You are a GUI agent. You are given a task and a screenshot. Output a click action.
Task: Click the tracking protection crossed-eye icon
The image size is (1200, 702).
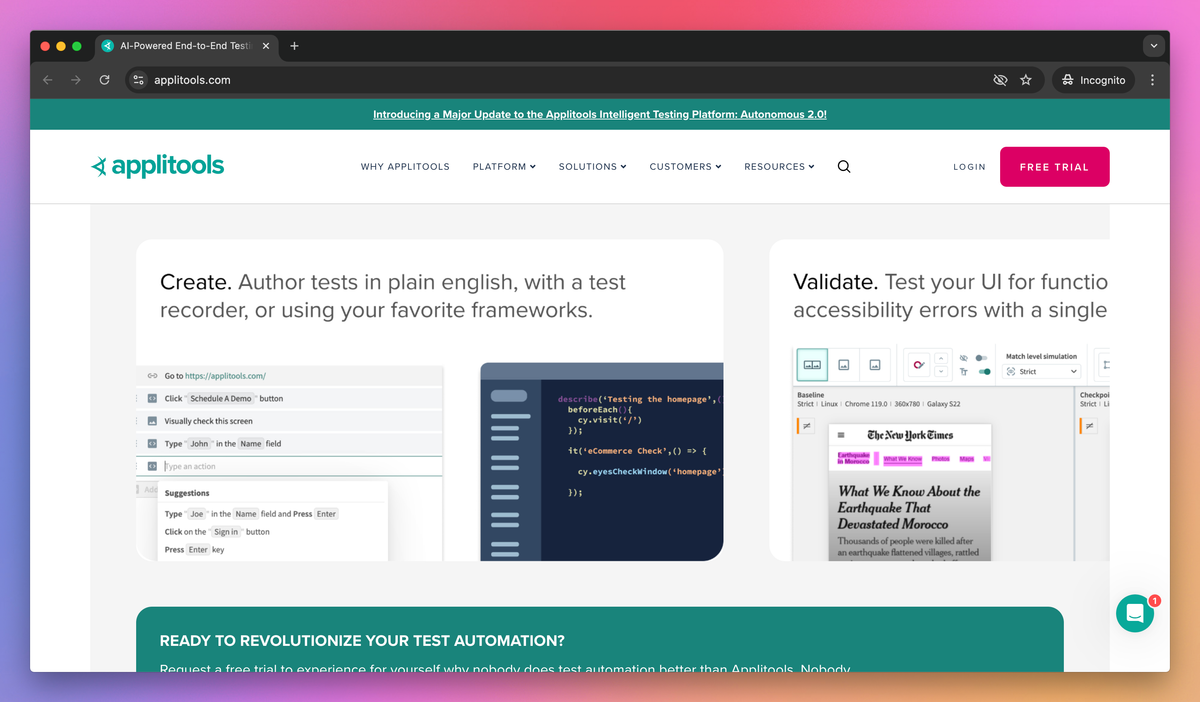pyautogui.click(x=1000, y=80)
